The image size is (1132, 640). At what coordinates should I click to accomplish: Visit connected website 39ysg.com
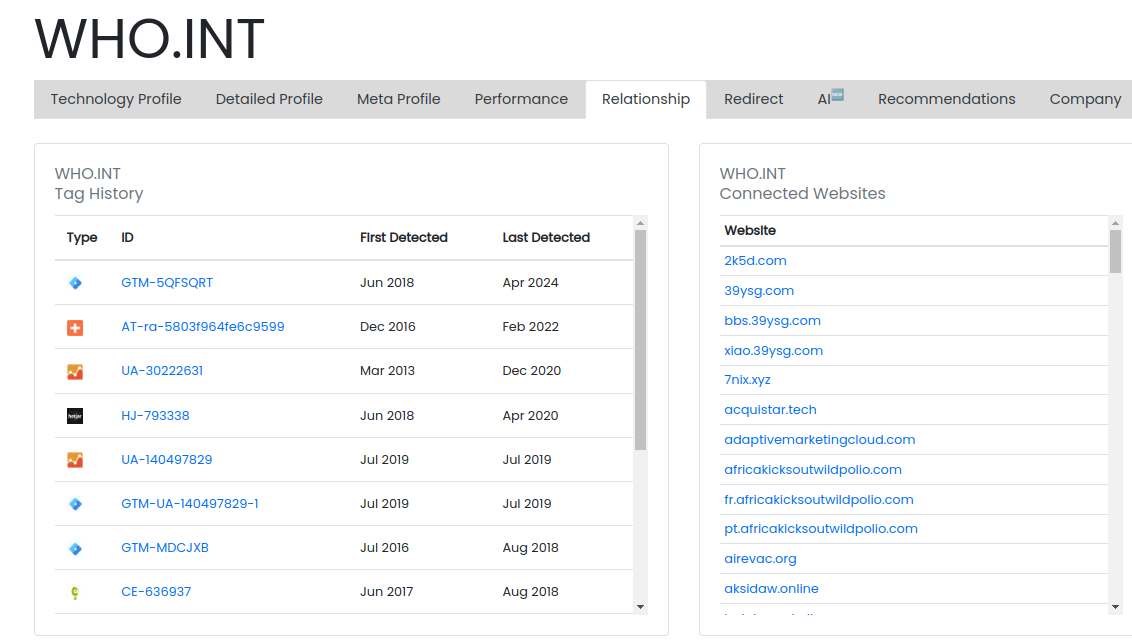pyautogui.click(x=759, y=291)
